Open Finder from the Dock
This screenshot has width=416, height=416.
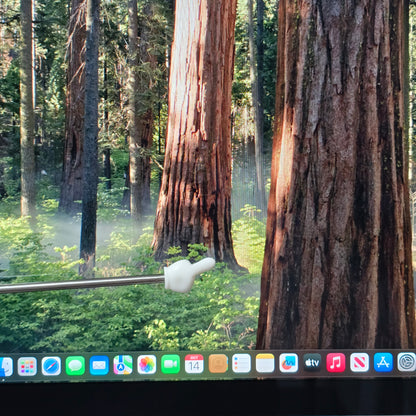click(x=6, y=367)
